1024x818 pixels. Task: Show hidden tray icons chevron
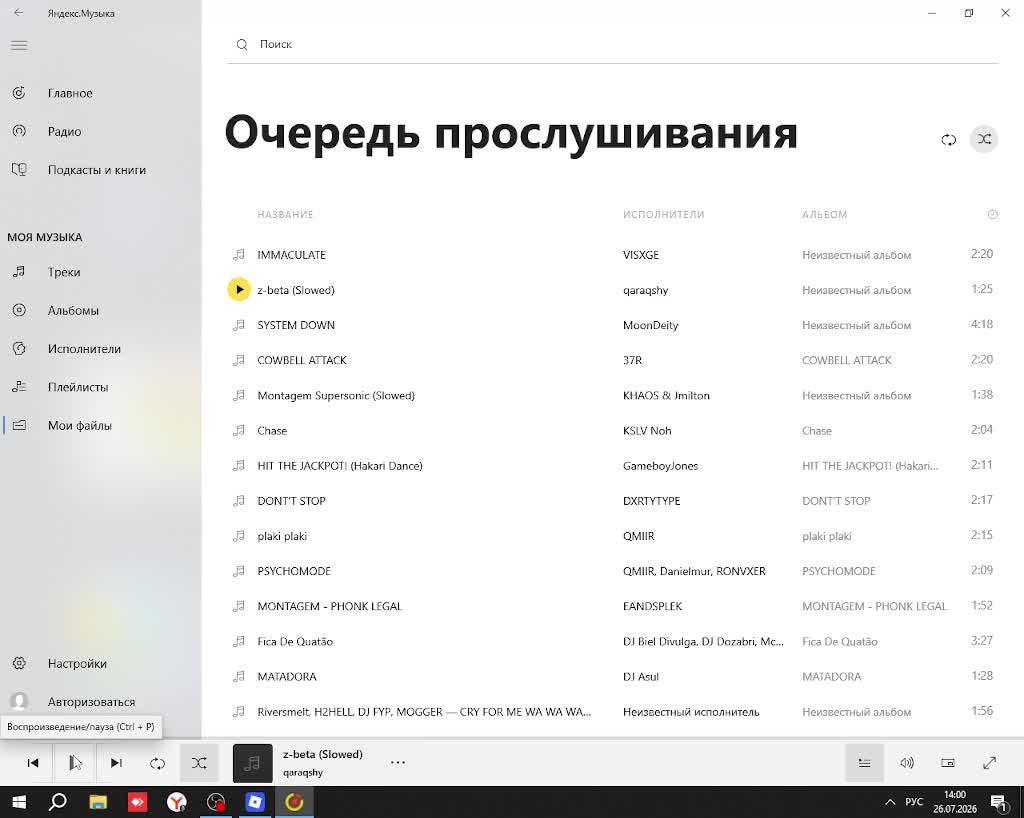(889, 802)
